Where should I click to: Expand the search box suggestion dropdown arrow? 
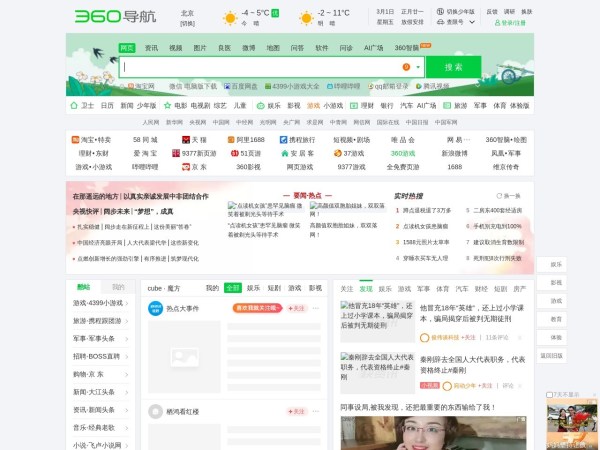tap(417, 67)
